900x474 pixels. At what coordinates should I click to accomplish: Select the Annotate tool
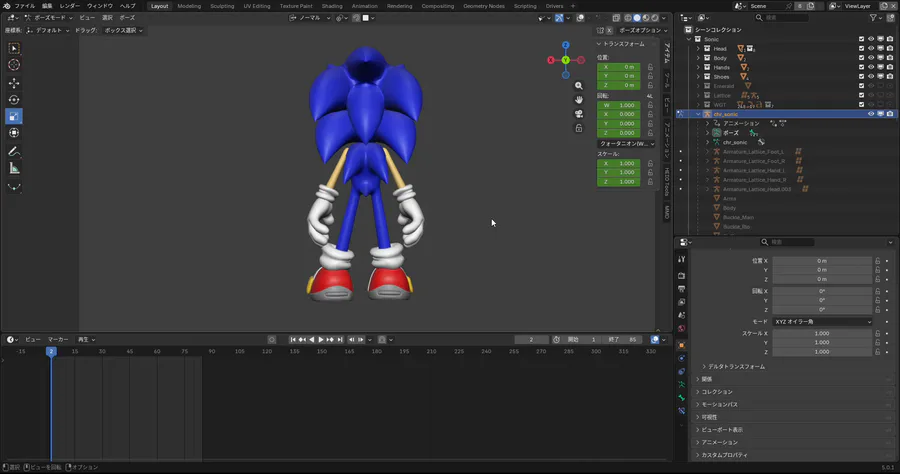[x=14, y=151]
